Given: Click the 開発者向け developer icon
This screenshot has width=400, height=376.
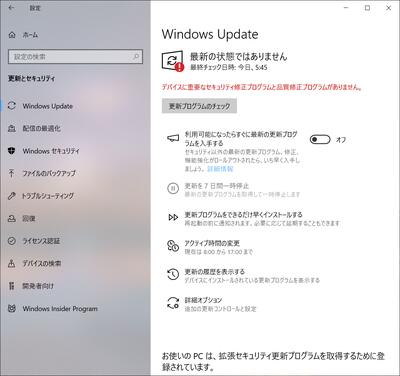Looking at the screenshot, I should (x=12, y=286).
